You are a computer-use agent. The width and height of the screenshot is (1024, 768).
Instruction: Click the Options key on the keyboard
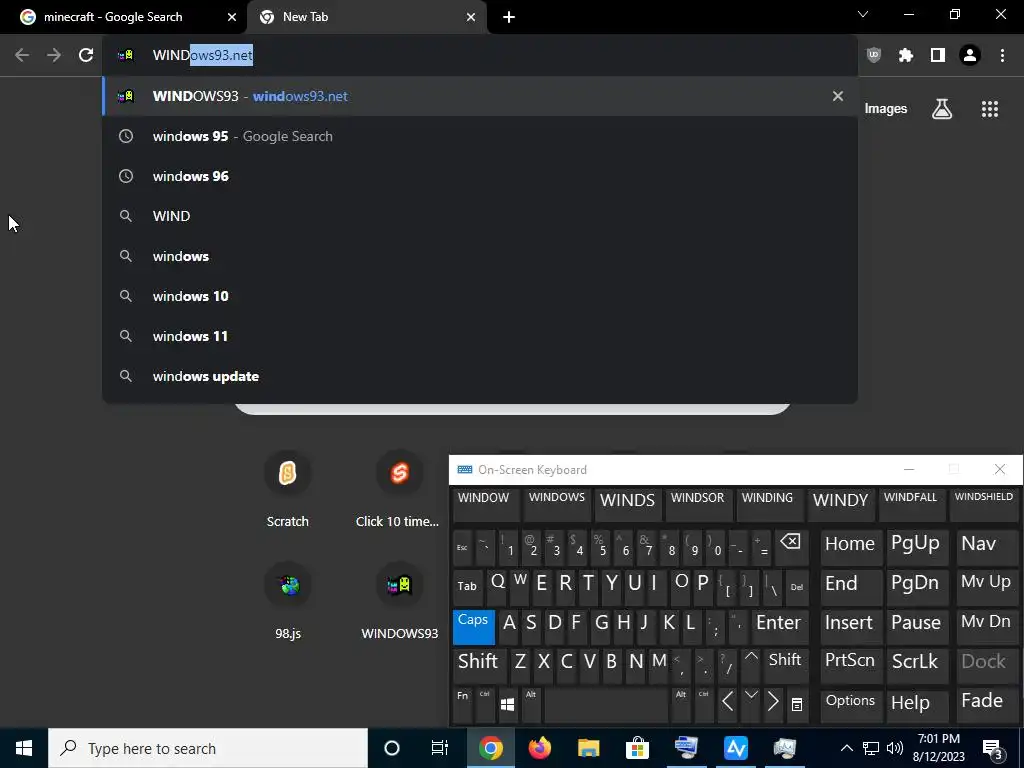point(850,704)
